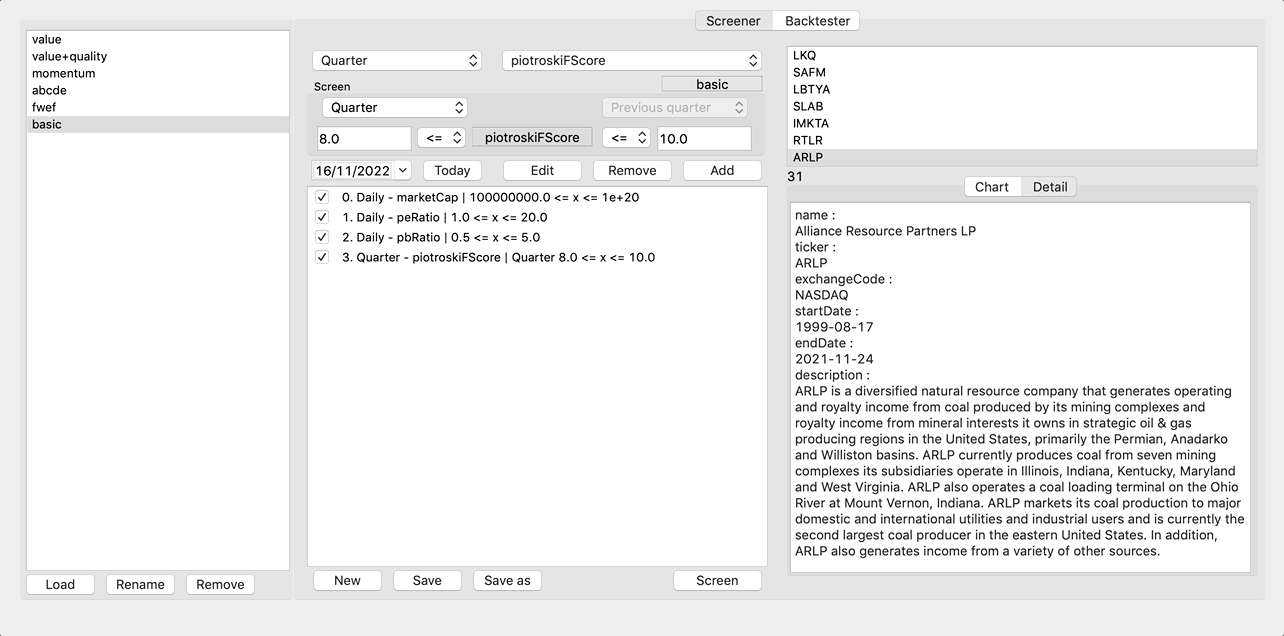Select saved screen 'abcde'
Image resolution: width=1284 pixels, height=636 pixels.
click(158, 90)
